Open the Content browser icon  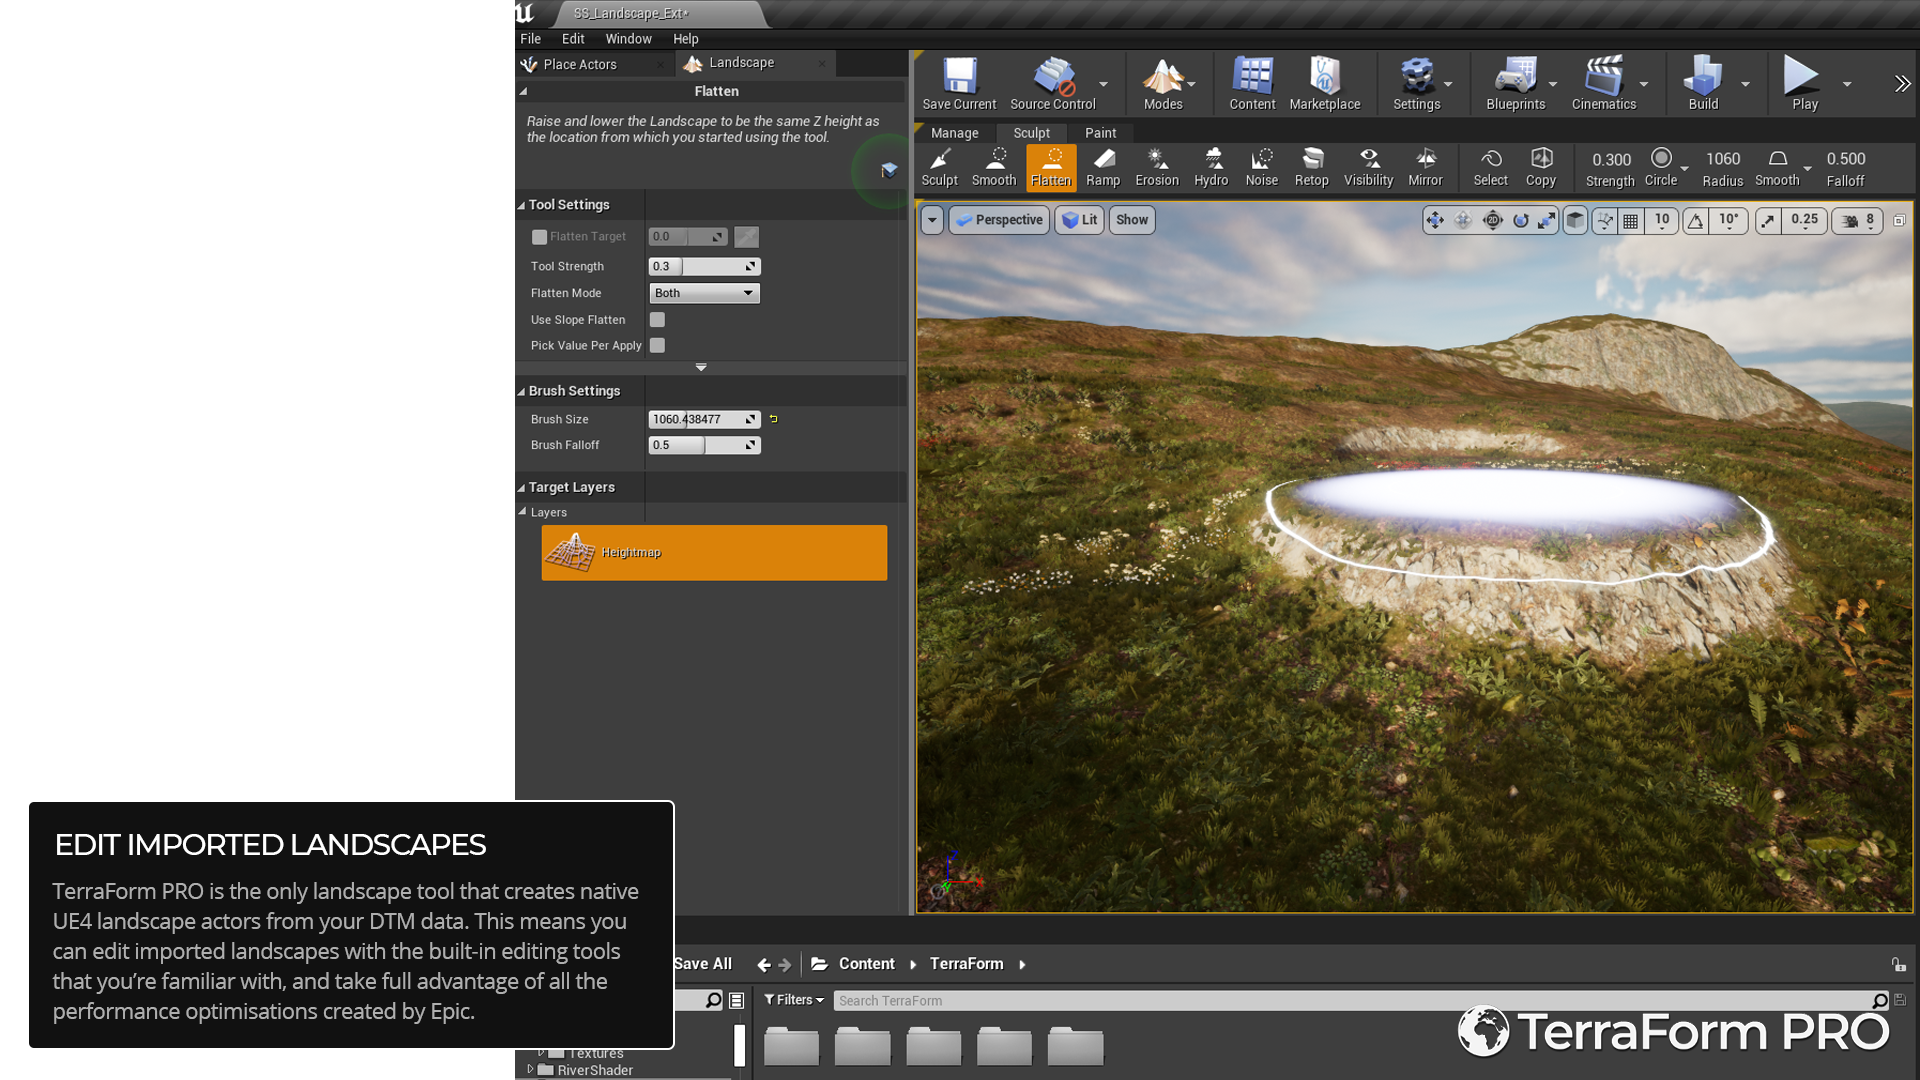pos(1252,84)
